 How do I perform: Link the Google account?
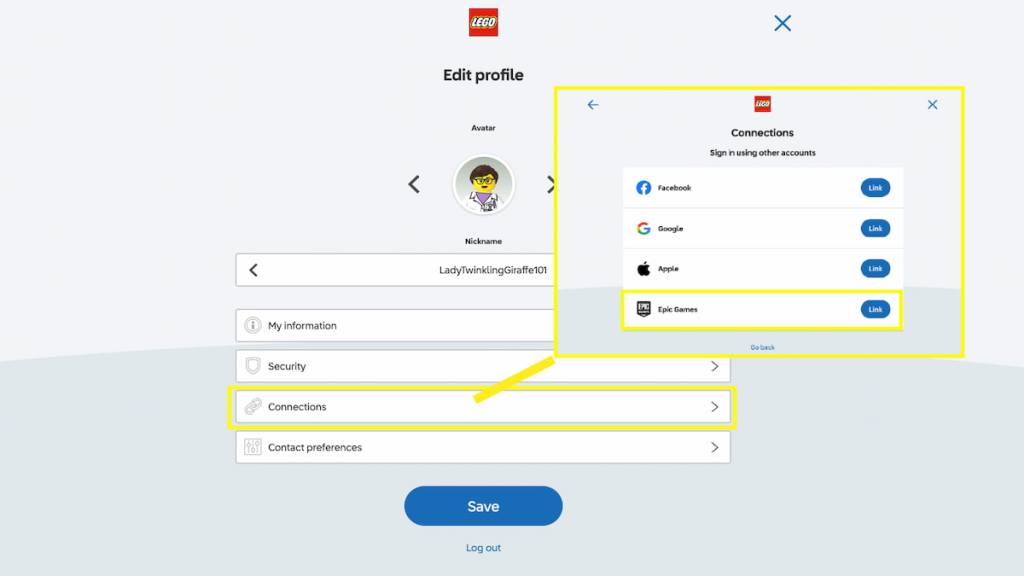pyautogui.click(x=875, y=229)
